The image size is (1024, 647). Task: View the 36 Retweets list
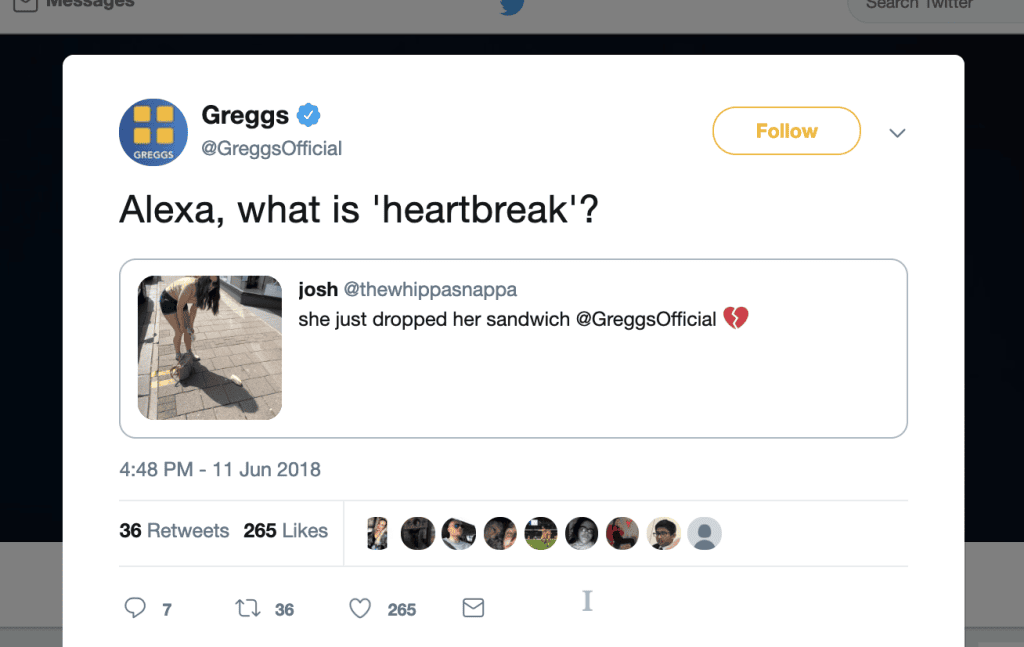pyautogui.click(x=174, y=531)
